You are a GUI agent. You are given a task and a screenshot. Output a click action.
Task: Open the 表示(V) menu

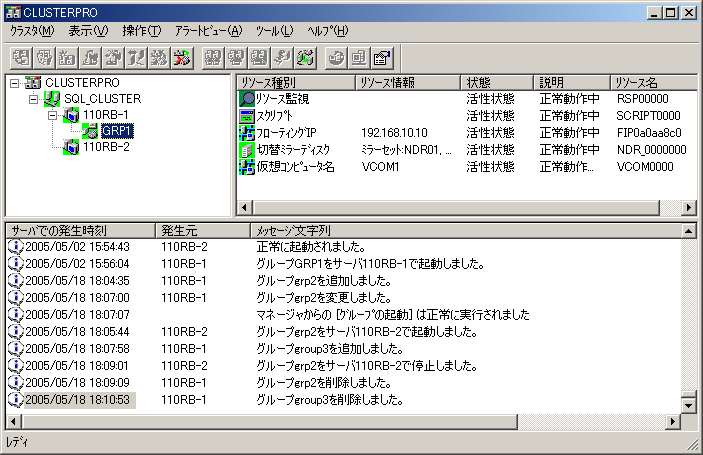coord(88,31)
